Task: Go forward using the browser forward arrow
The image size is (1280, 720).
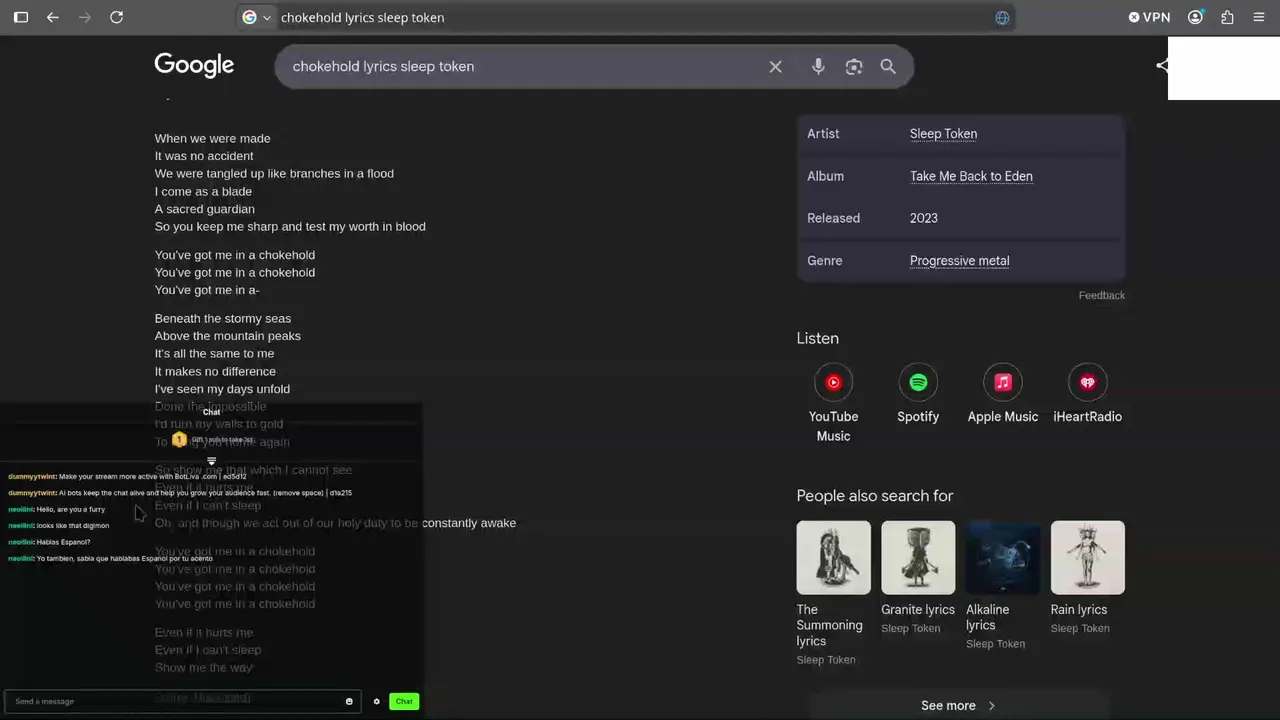Action: point(85,17)
